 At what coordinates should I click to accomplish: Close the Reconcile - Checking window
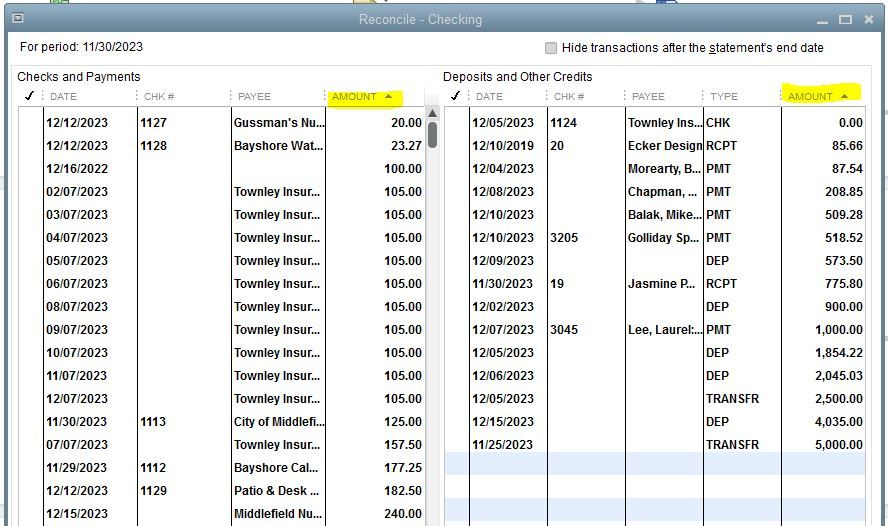[x=869, y=20]
